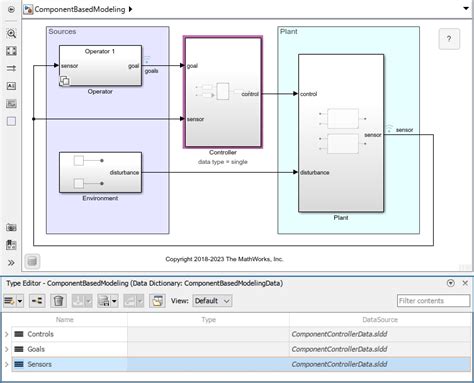Click the model icon beside the ComponentBasedModeling breadcrumb
474x383 pixels.
point(28,9)
